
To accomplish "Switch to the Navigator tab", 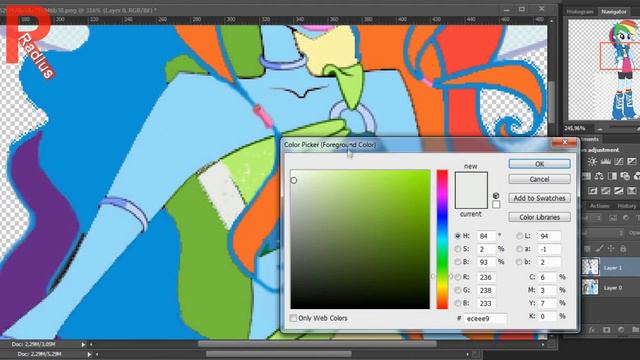I will coord(613,12).
